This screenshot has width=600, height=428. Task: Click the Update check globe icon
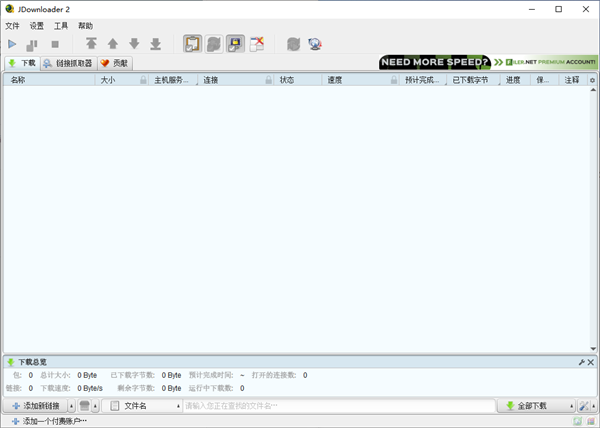point(315,44)
